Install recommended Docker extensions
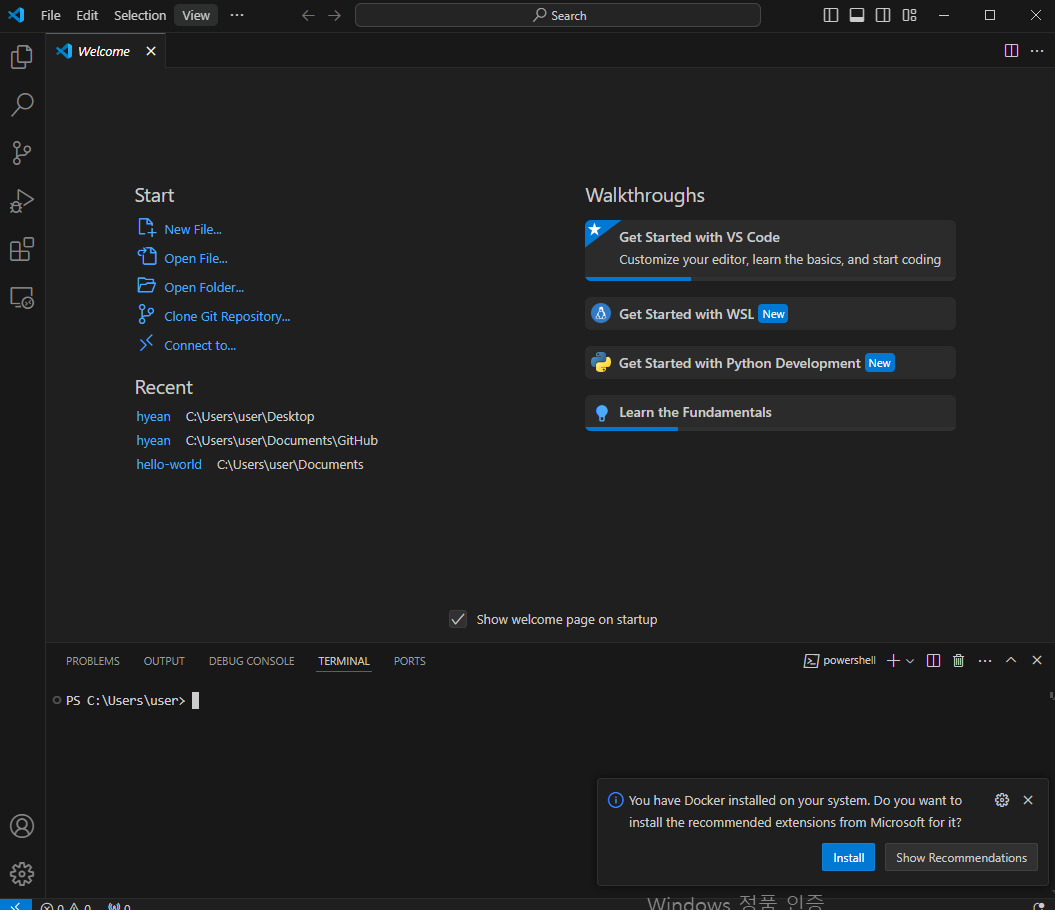1055x910 pixels. click(848, 858)
